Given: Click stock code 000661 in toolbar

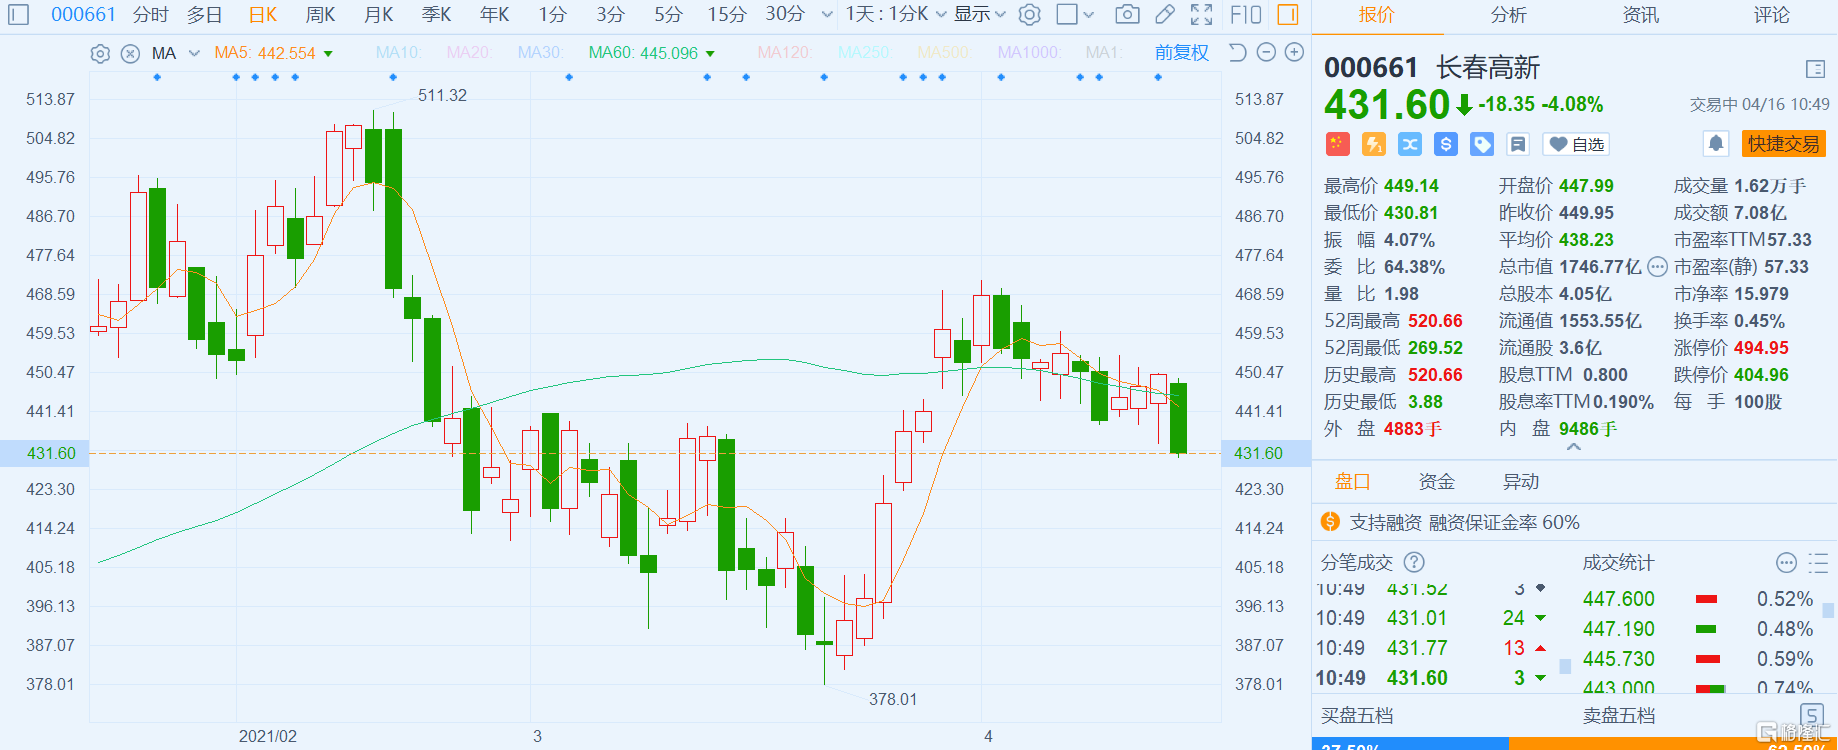Looking at the screenshot, I should point(83,15).
